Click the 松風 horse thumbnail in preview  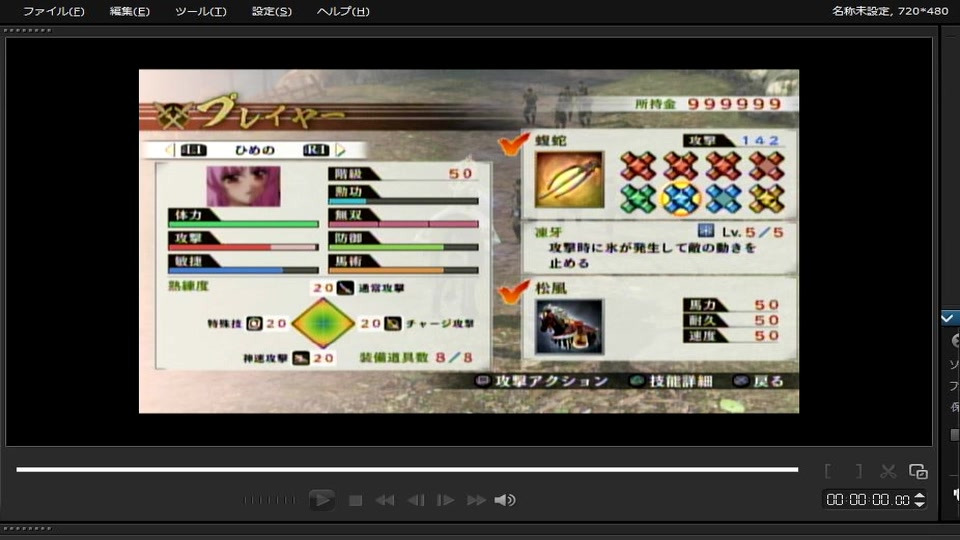coord(569,327)
